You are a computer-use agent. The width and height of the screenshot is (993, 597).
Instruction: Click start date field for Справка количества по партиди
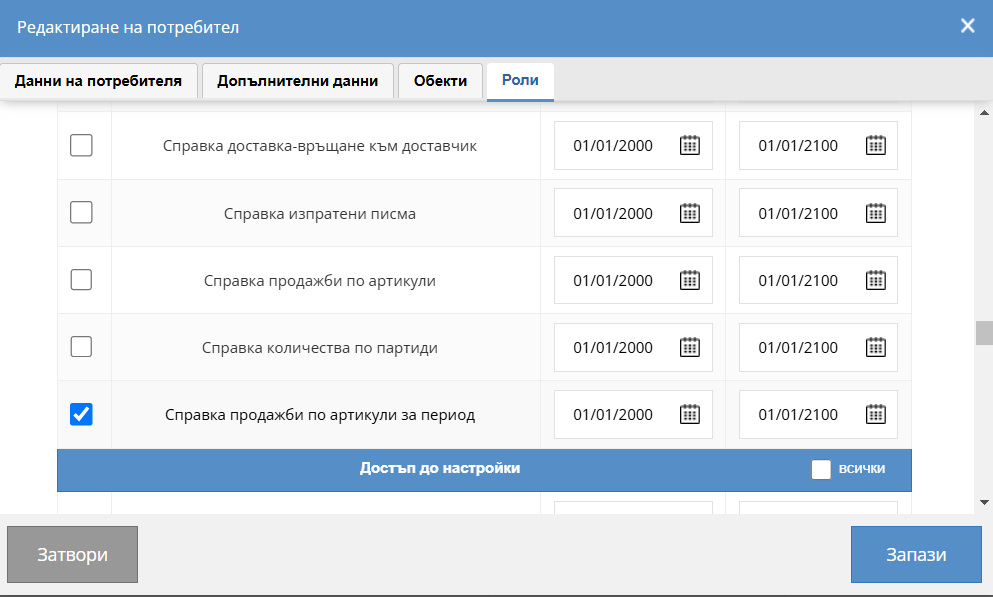(x=613, y=348)
